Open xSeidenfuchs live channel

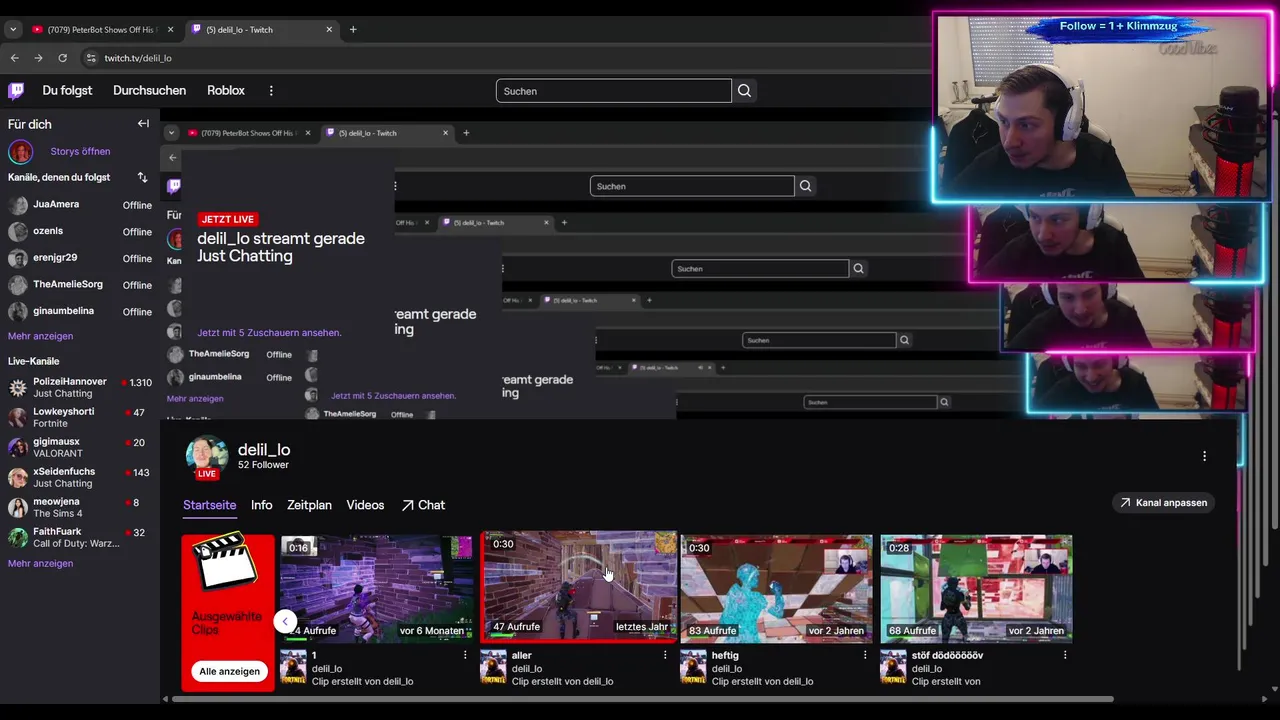click(80, 478)
